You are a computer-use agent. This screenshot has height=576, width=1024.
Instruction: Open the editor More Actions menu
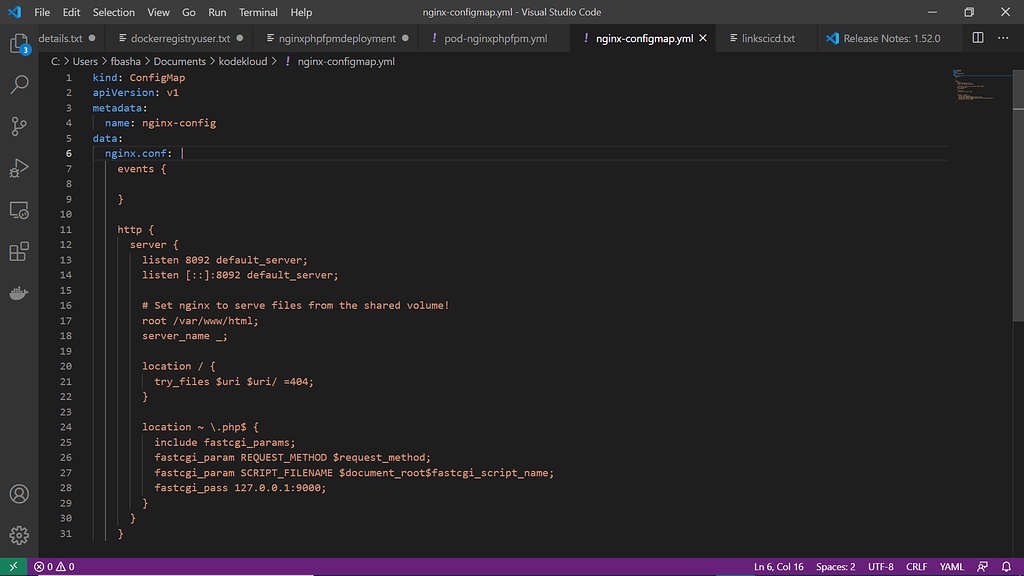tap(1004, 38)
